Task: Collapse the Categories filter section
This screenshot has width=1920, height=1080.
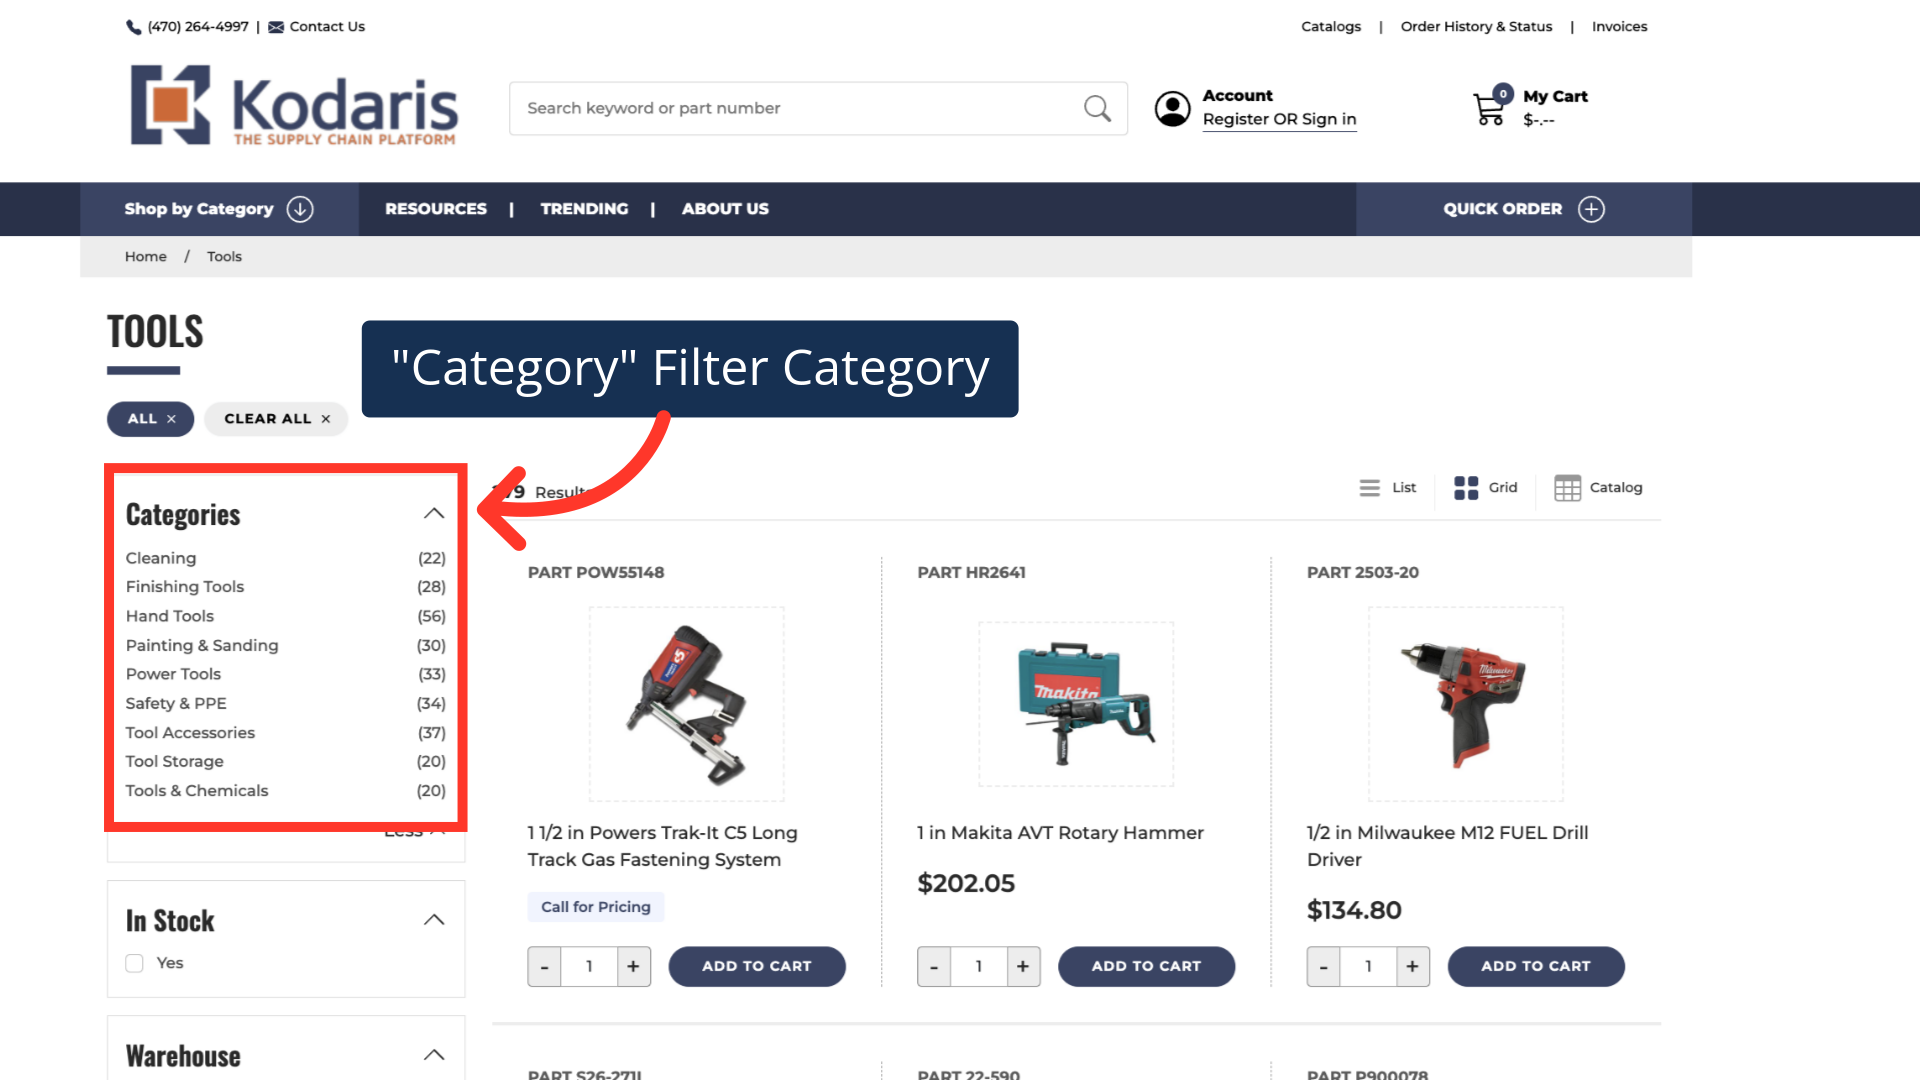Action: coord(434,513)
